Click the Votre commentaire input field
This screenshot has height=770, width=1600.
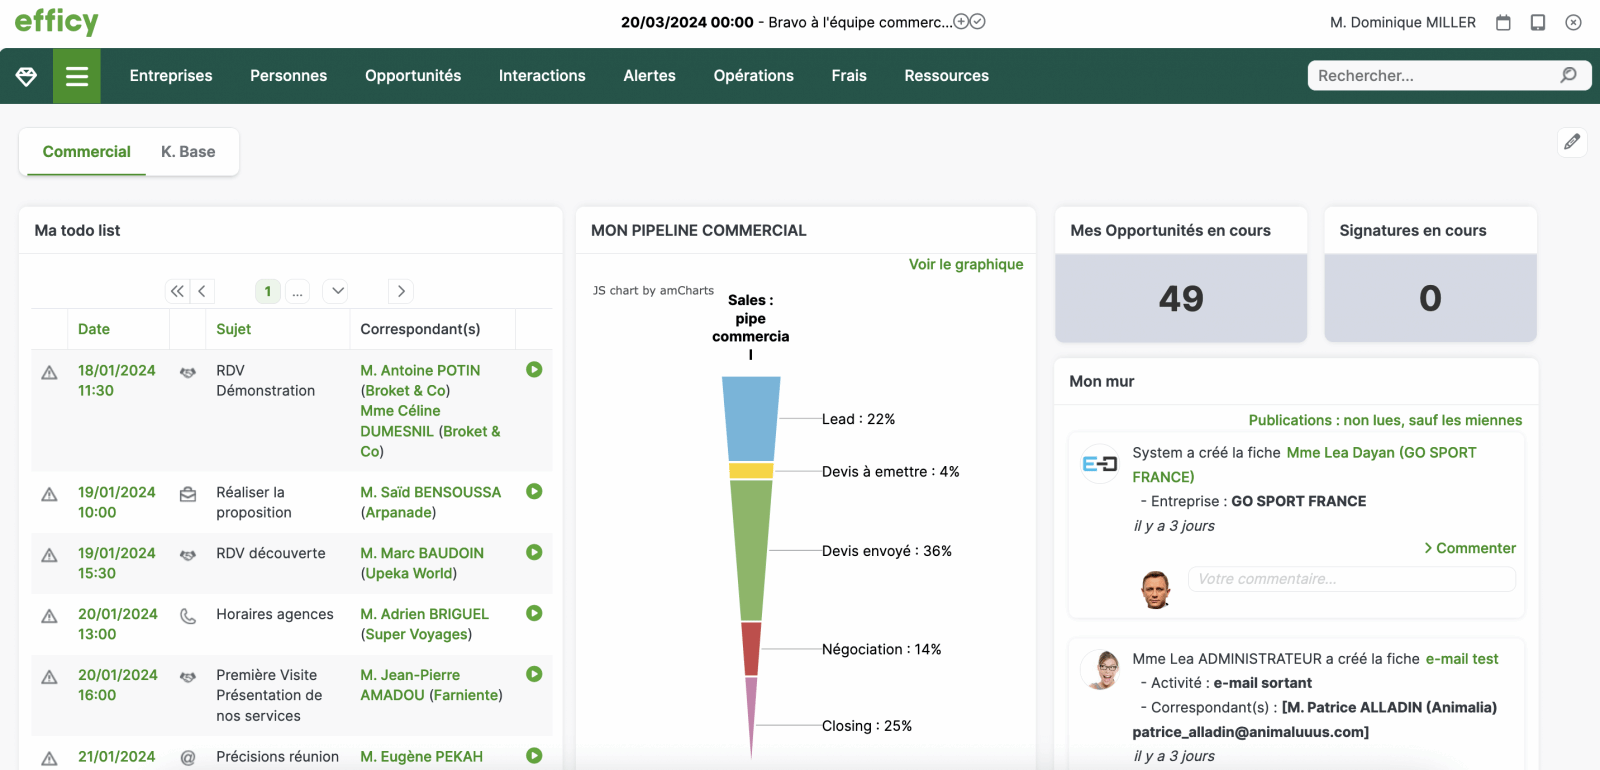[x=1351, y=579]
